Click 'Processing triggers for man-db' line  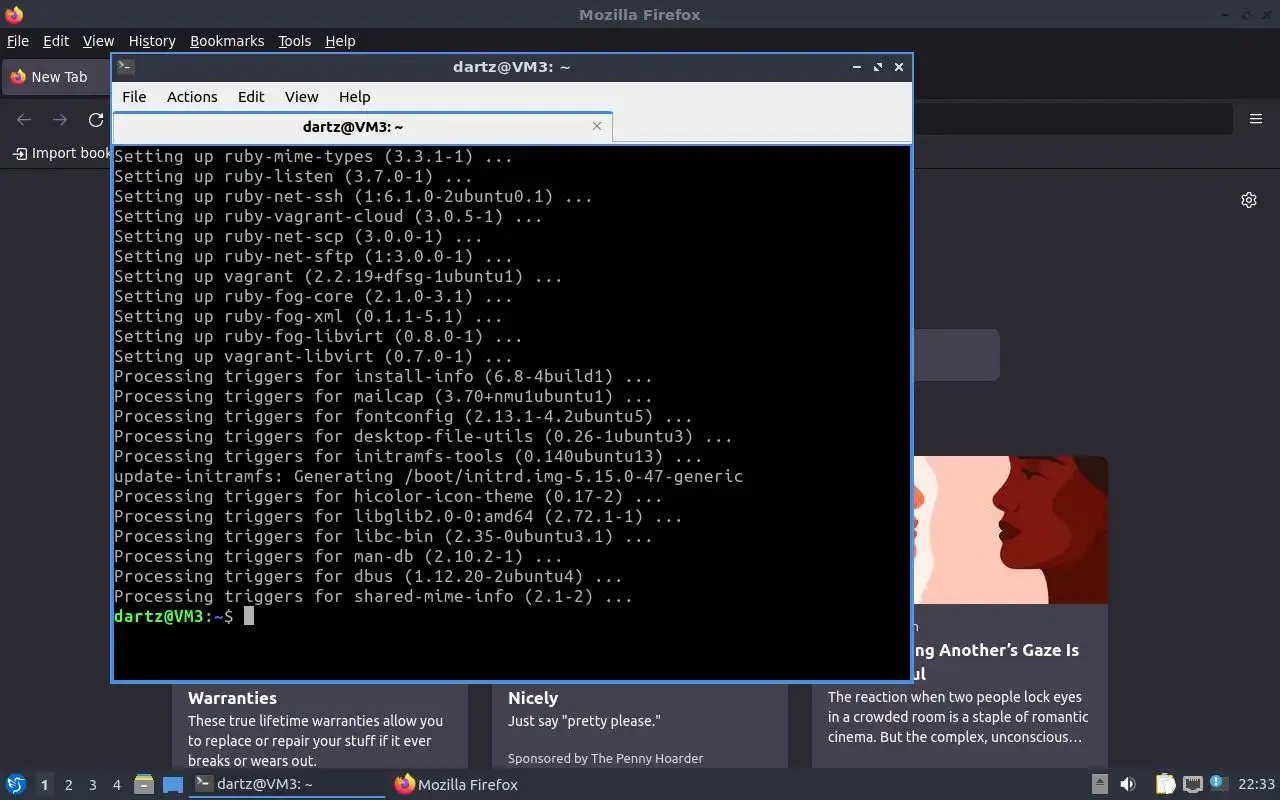click(338, 556)
